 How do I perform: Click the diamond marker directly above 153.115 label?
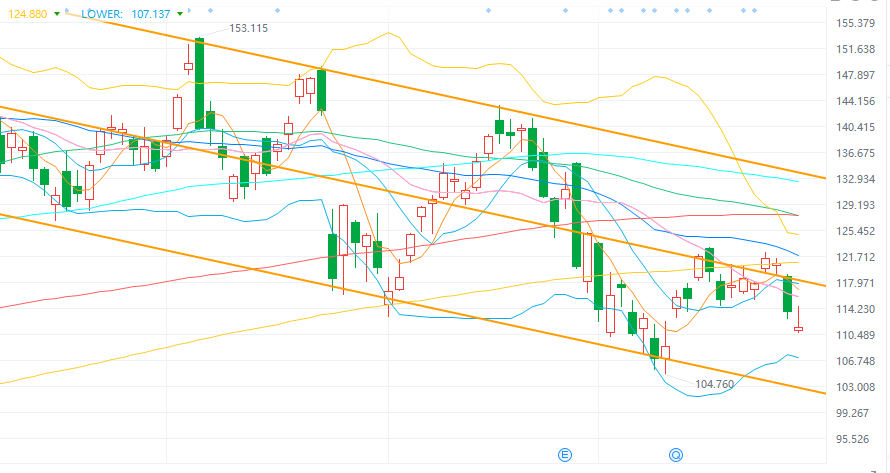(211, 11)
